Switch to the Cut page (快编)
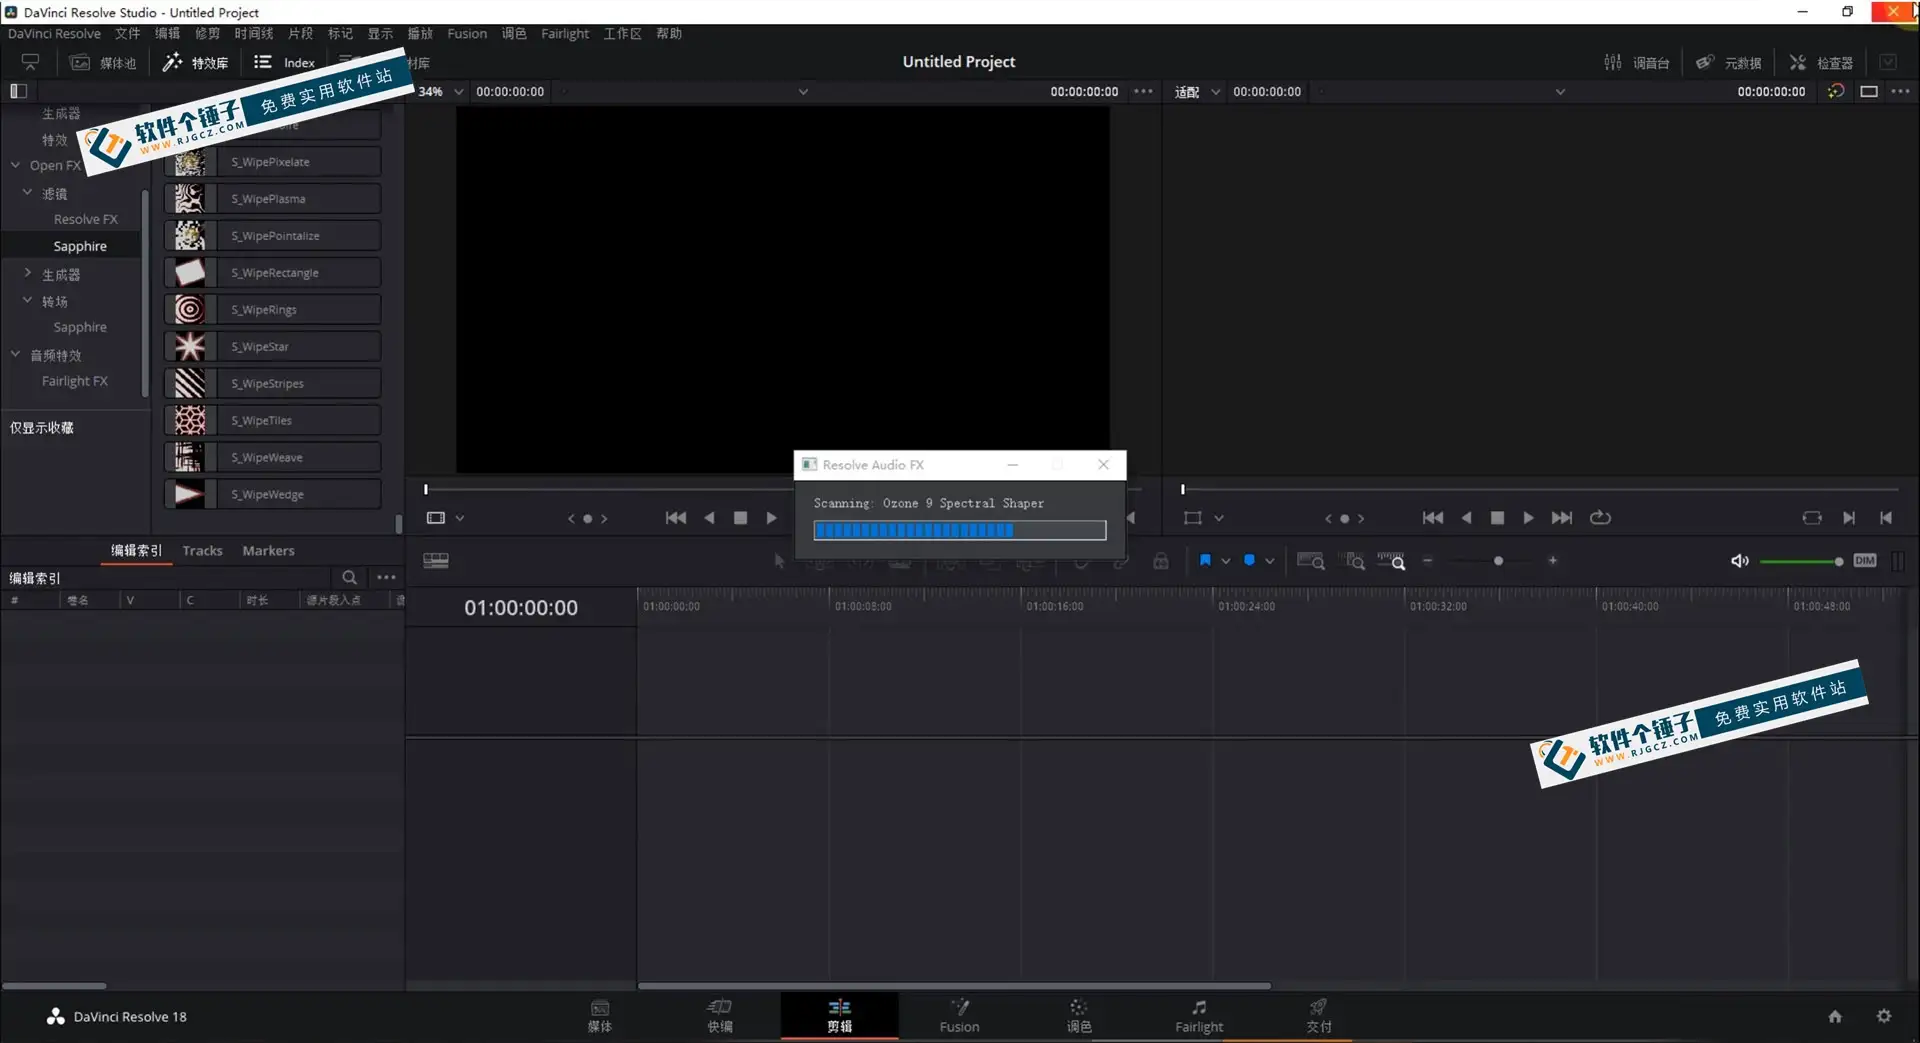Viewport: 1920px width, 1043px height. [720, 1016]
